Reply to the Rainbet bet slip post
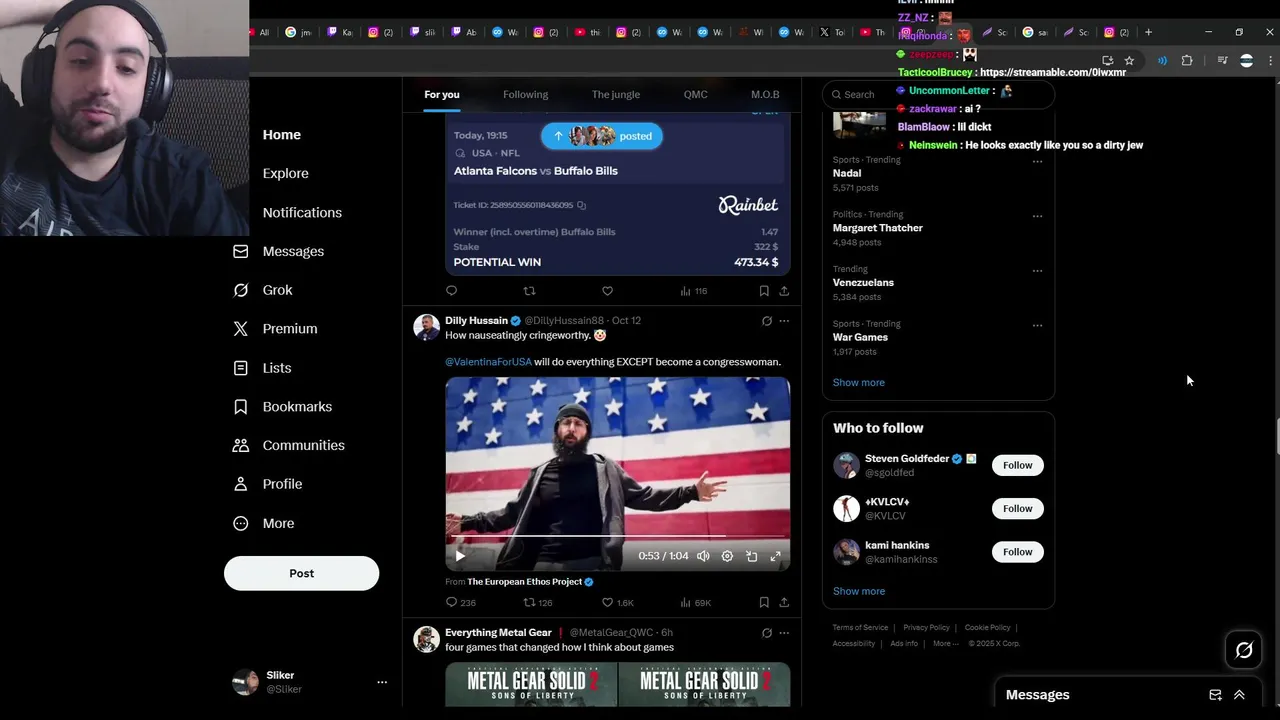The height and width of the screenshot is (720, 1280). pyautogui.click(x=451, y=291)
